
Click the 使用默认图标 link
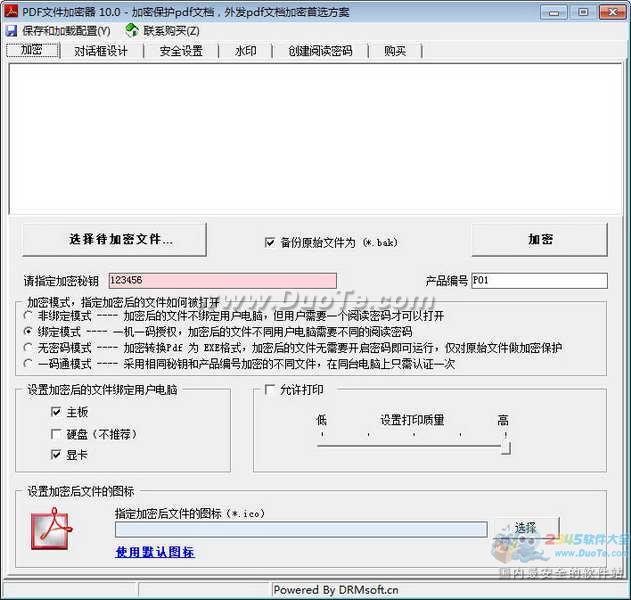click(155, 552)
